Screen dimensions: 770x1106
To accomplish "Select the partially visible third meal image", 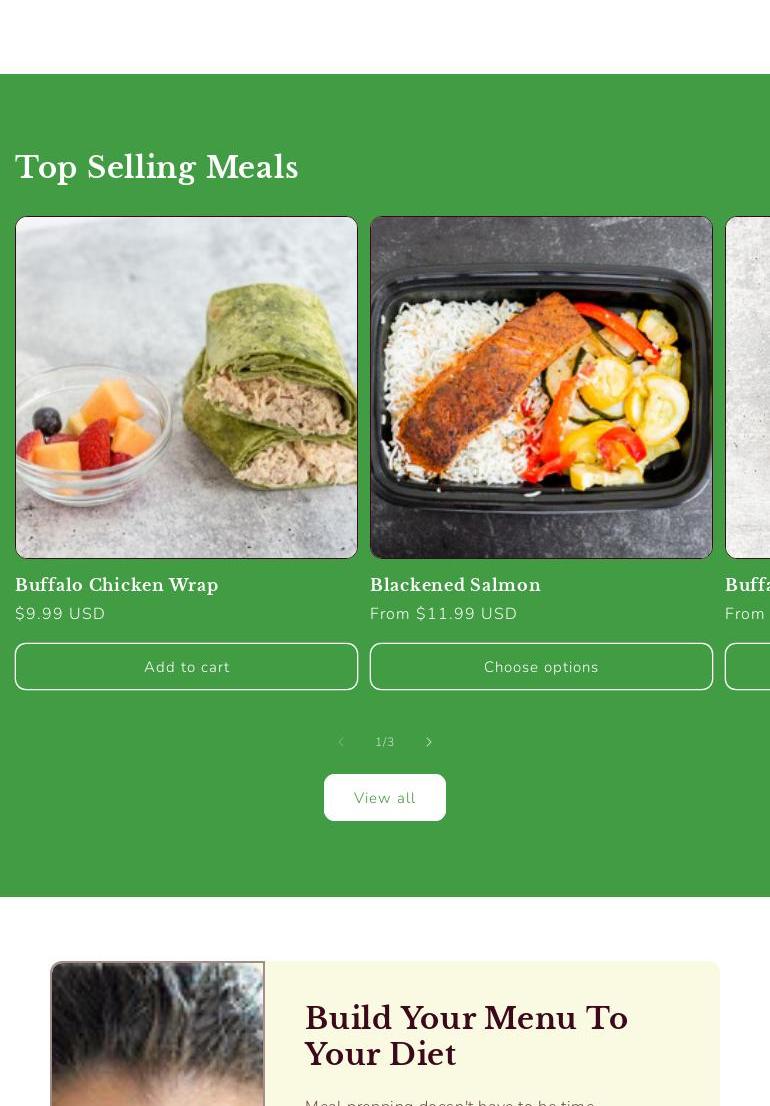I will [x=748, y=387].
